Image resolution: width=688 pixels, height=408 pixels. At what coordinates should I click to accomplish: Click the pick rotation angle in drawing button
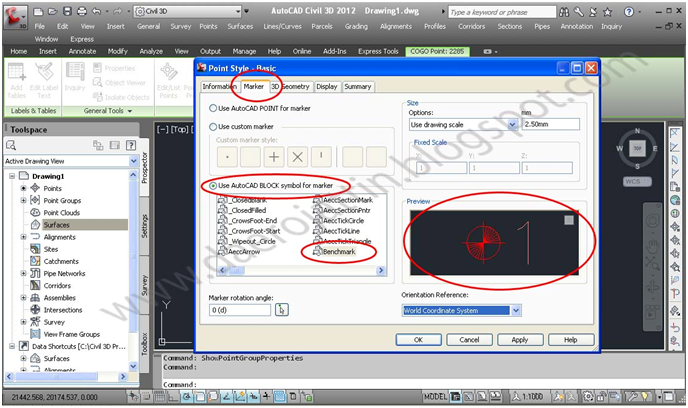[282, 310]
